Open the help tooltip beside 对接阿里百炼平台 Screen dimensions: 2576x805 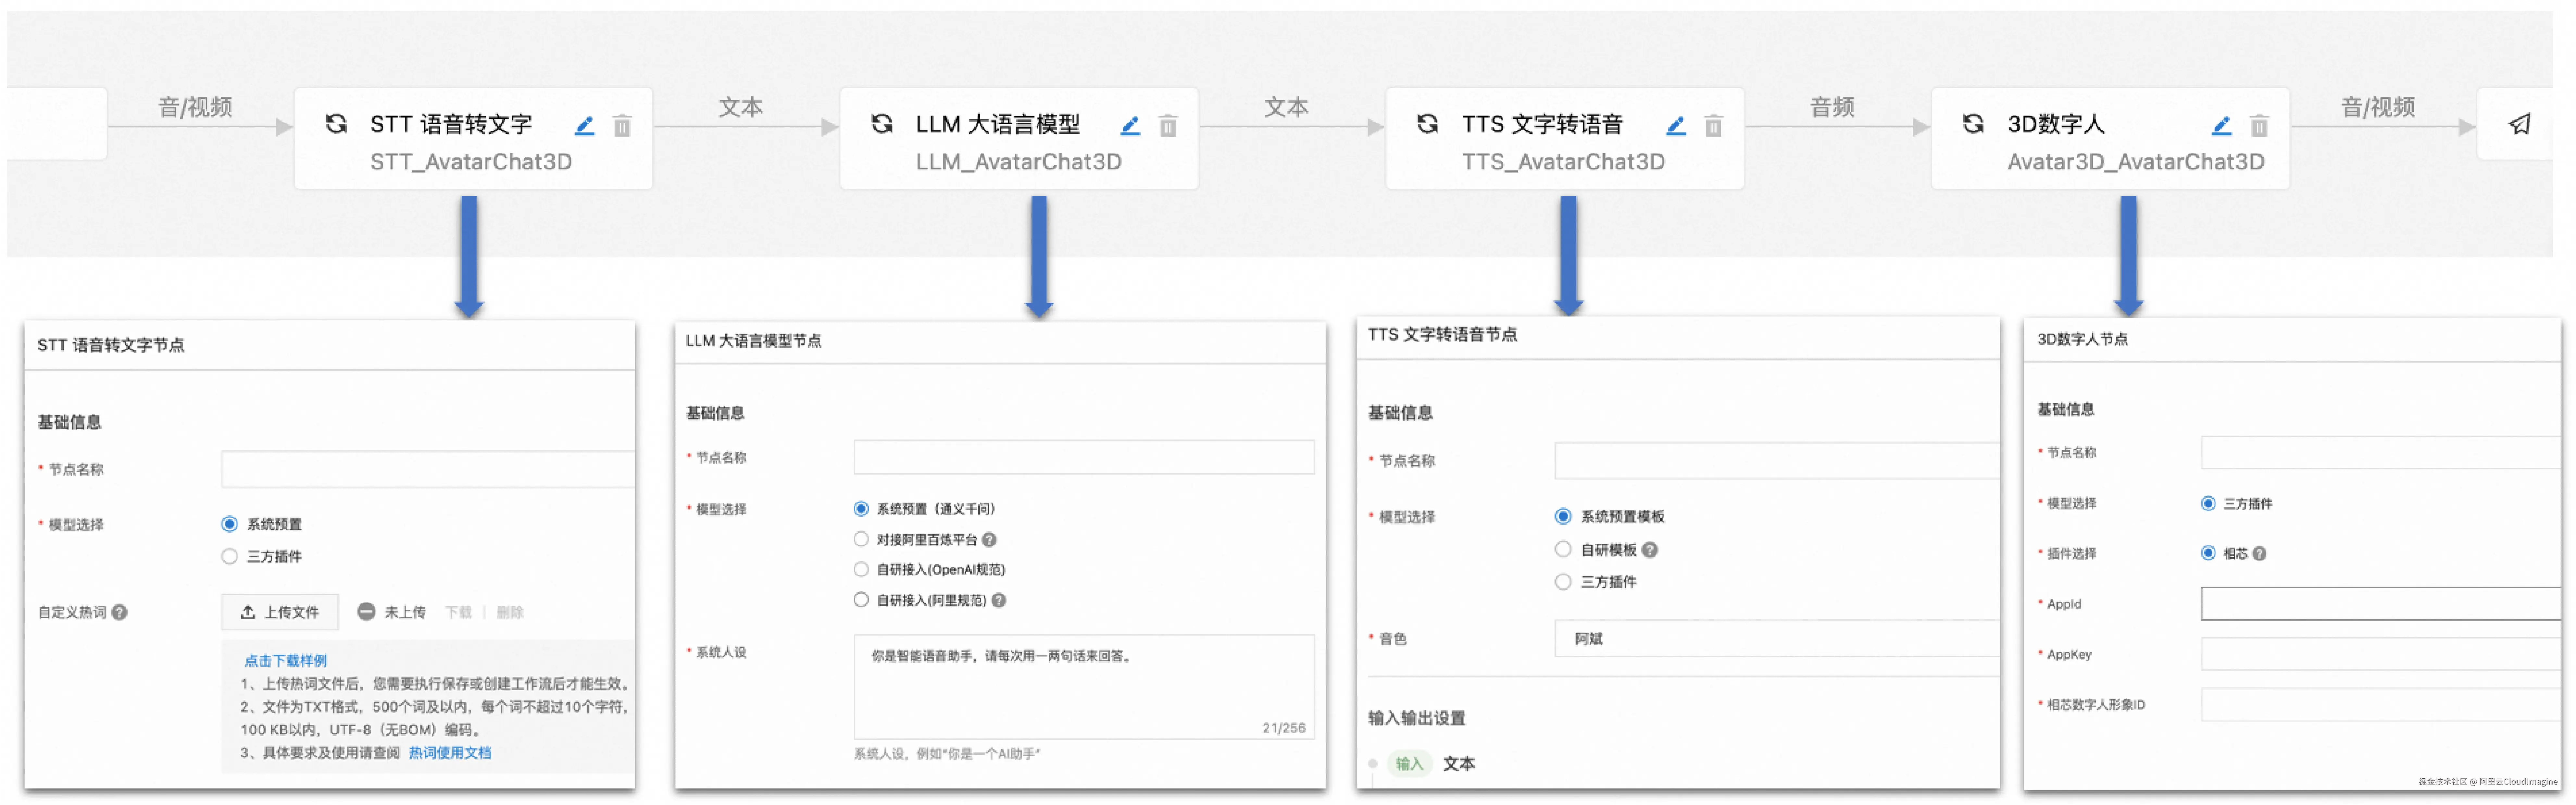[989, 540]
